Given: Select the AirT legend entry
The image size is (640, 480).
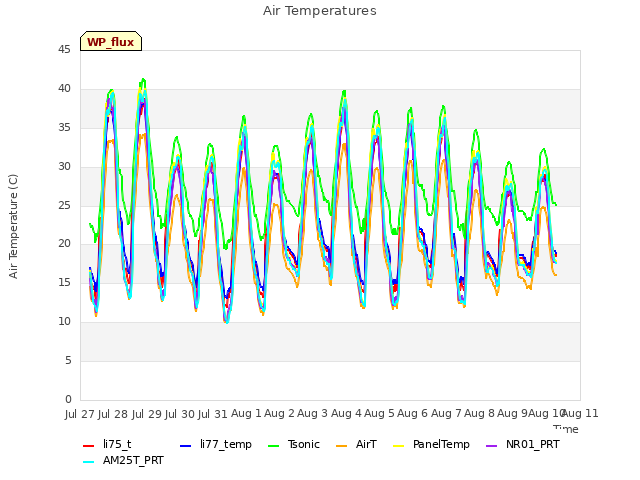Looking at the screenshot, I should tap(356, 444).
